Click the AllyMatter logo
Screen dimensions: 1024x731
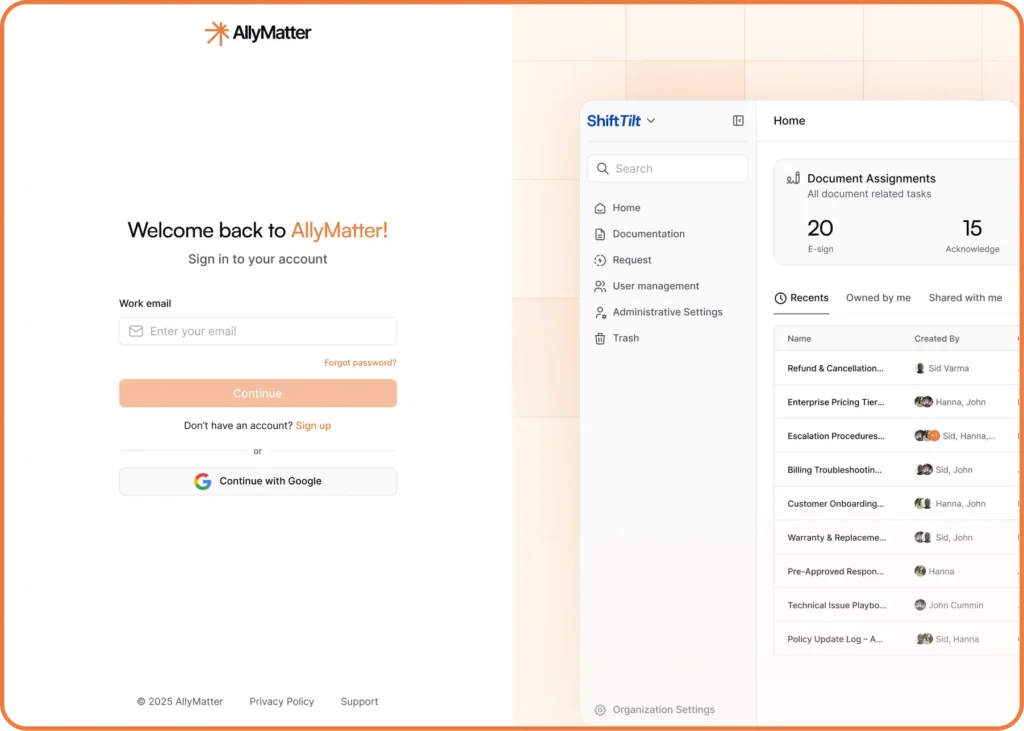(257, 32)
